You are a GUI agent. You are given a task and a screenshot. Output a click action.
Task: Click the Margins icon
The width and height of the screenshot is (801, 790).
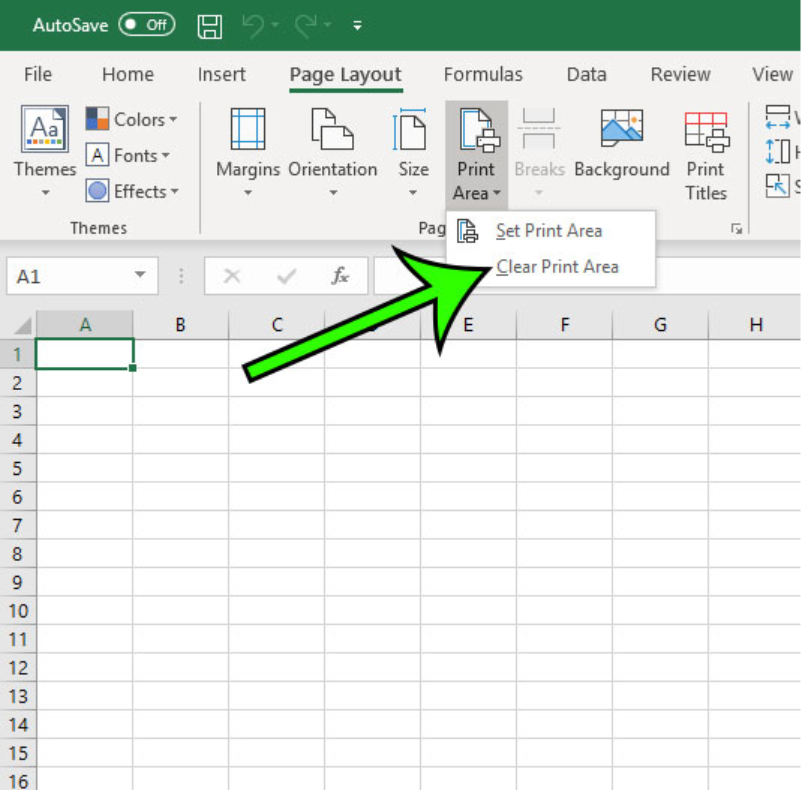(248, 129)
